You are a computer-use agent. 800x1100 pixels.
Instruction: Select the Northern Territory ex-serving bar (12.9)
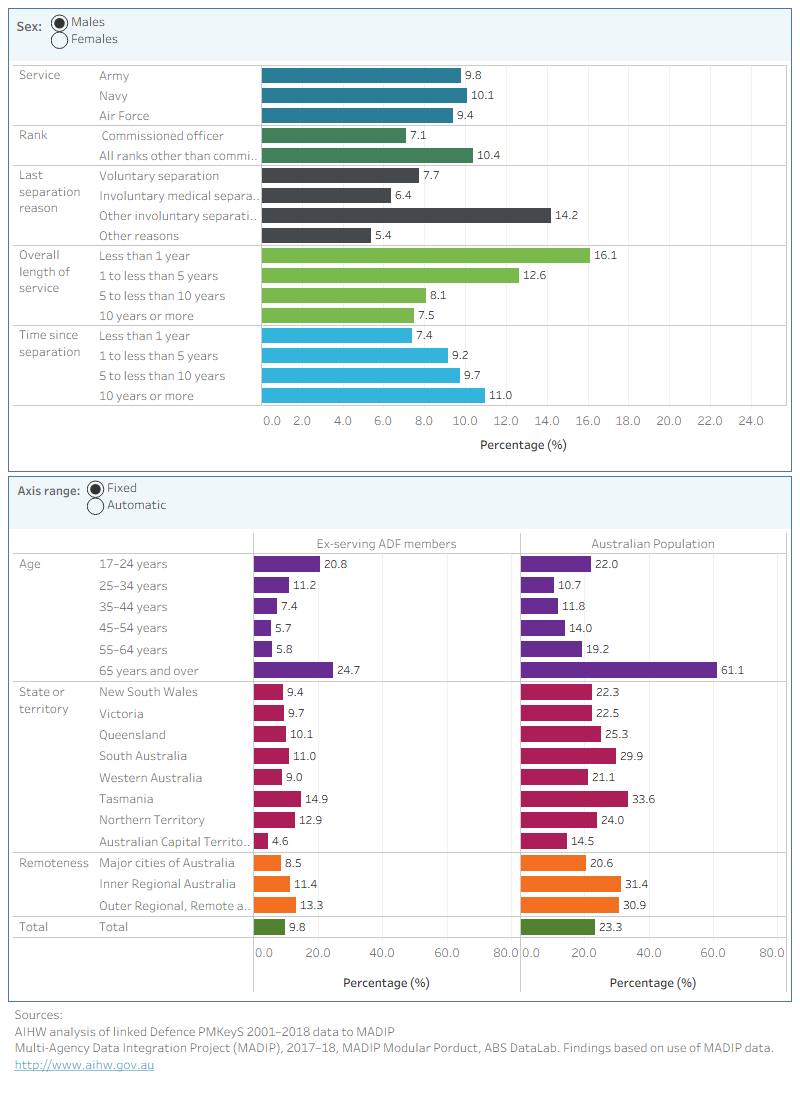pyautogui.click(x=274, y=820)
